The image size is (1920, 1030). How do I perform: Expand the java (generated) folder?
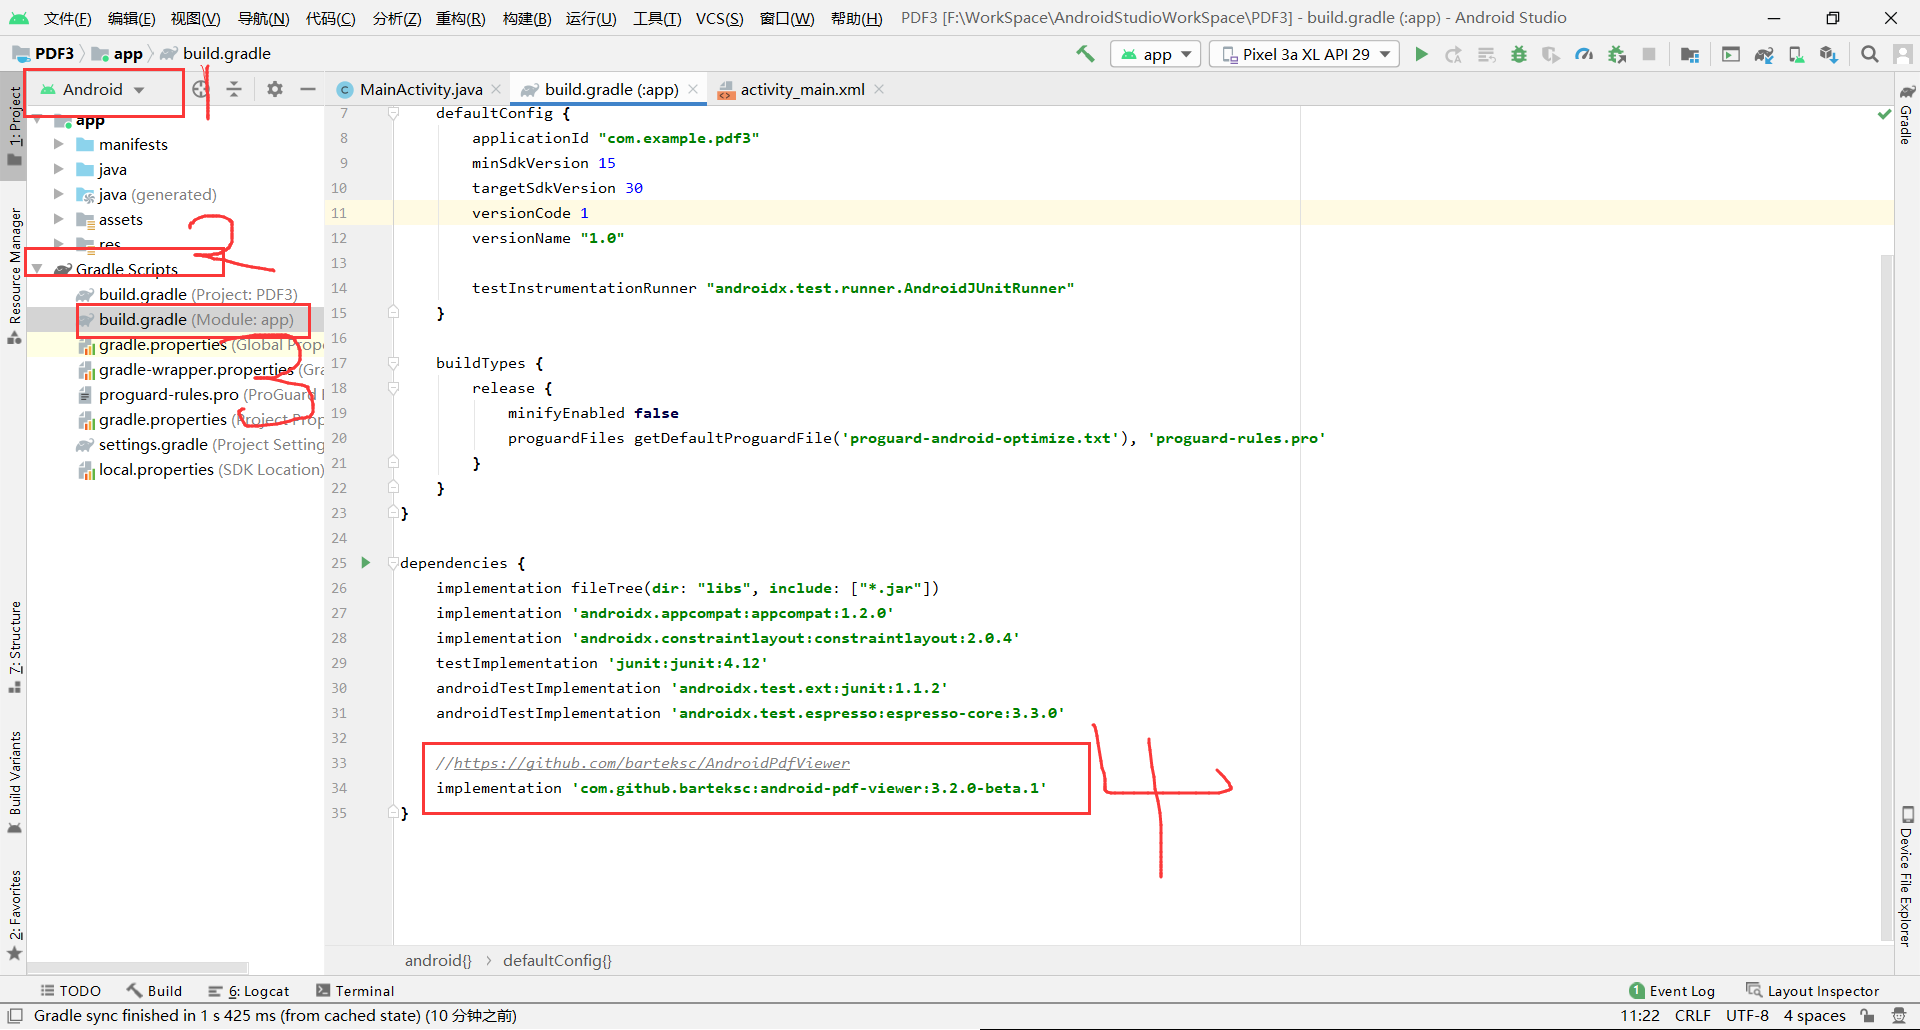(x=59, y=194)
